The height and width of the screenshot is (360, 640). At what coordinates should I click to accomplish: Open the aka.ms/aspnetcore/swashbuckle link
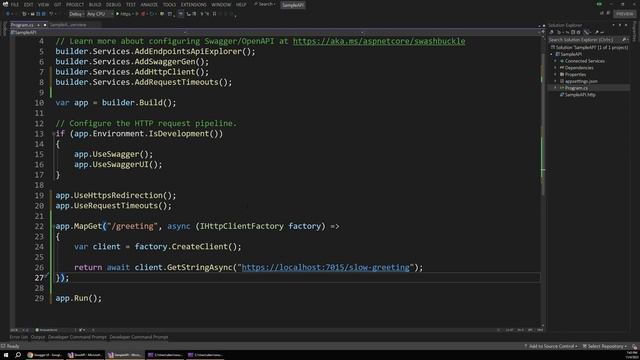[379, 41]
